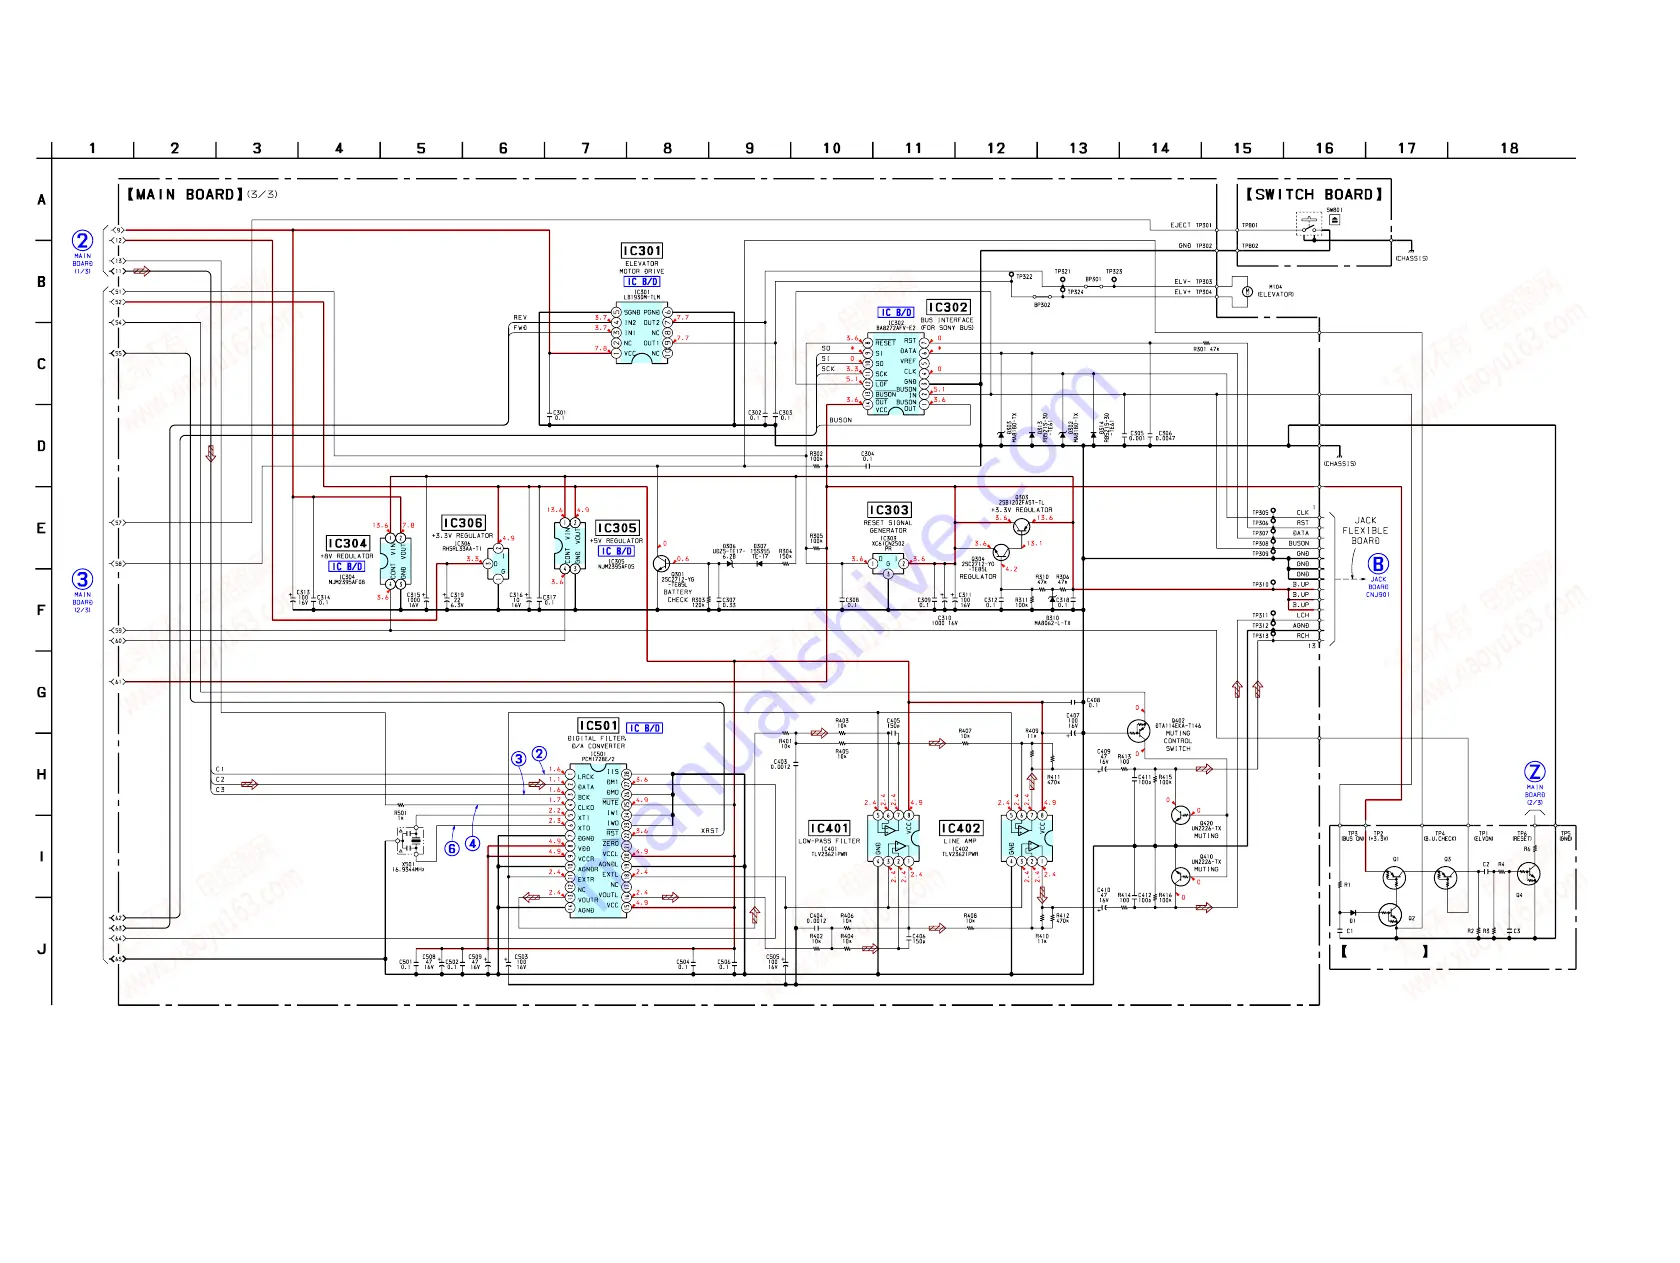Click the IC301 boxed label
Image resolution: width=1680 pixels, height=1263 pixels.
642,251
